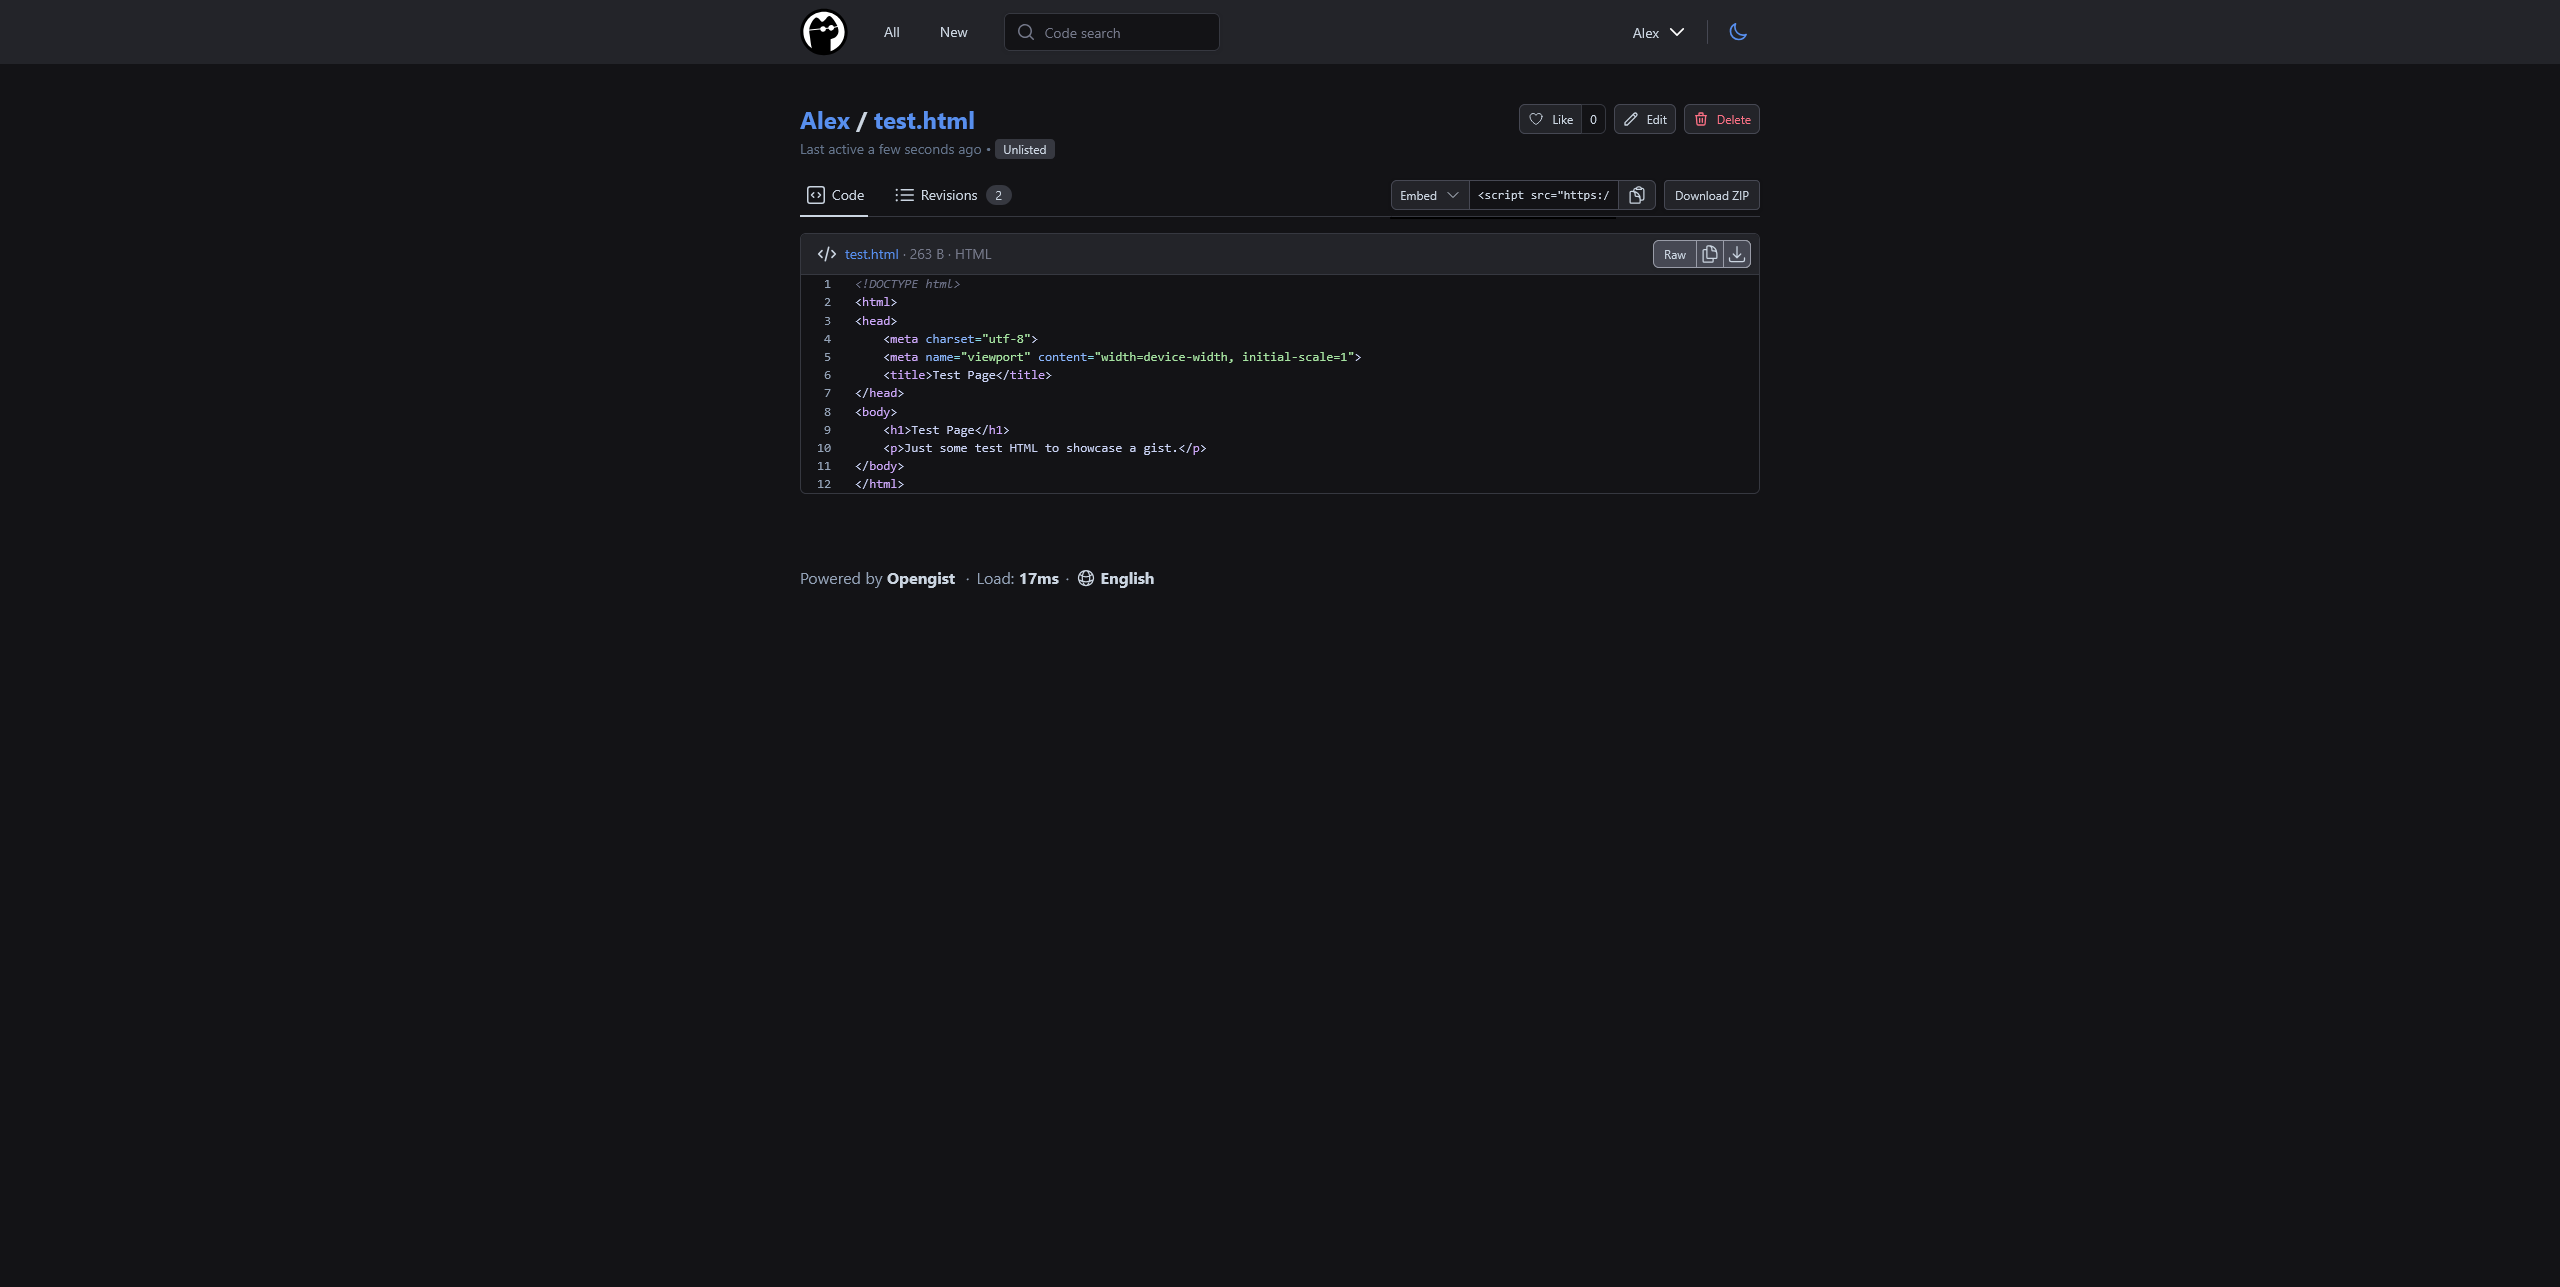The width and height of the screenshot is (2560, 1287).
Task: Open the Alex profile link in title
Action: [824, 120]
